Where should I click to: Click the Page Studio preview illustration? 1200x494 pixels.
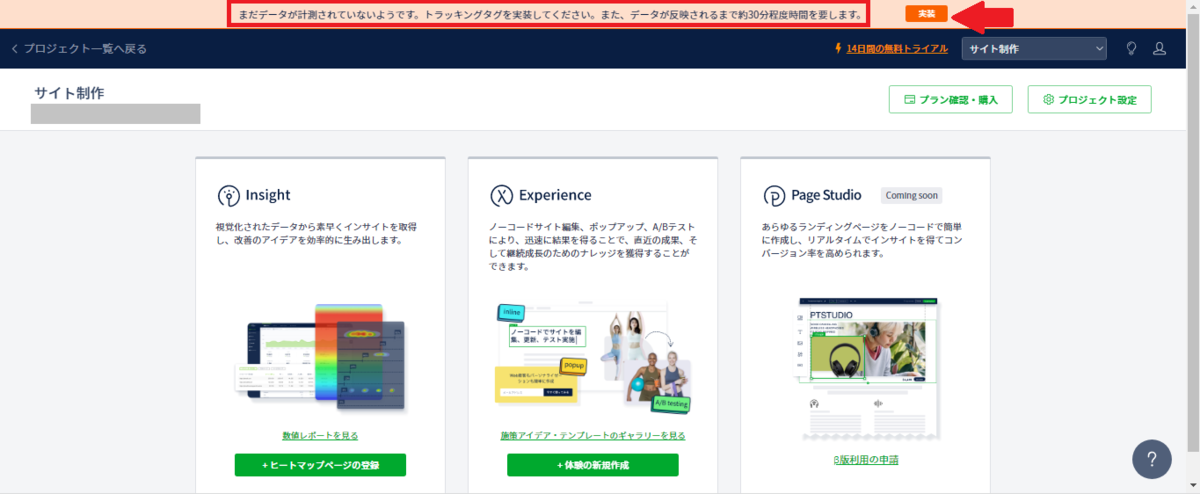coord(866,367)
